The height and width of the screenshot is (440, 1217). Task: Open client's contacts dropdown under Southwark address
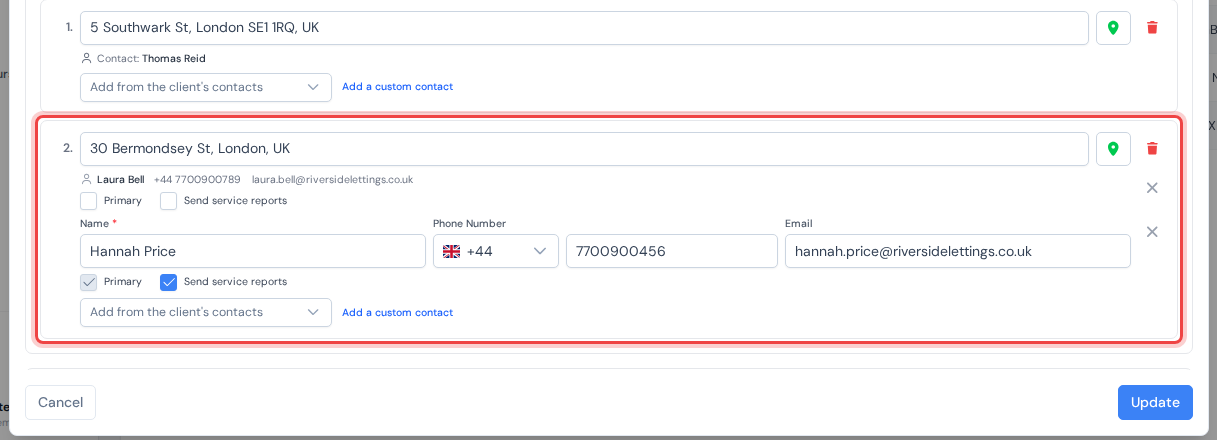click(x=206, y=87)
